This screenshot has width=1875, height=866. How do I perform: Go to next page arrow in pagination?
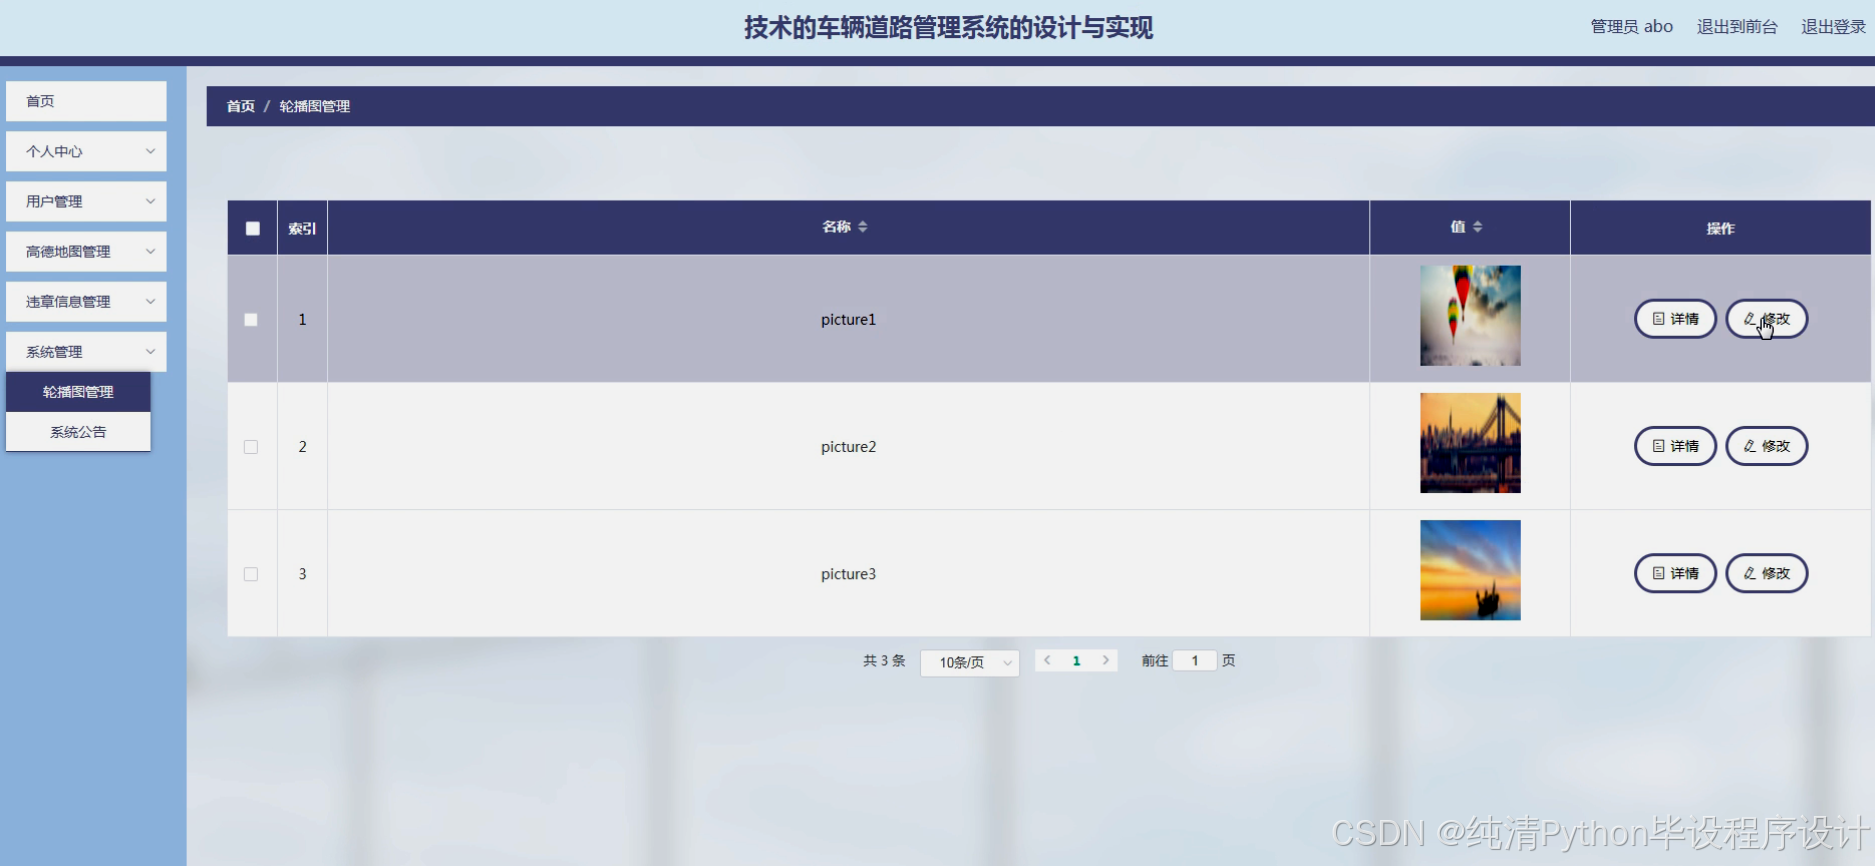[1105, 660]
